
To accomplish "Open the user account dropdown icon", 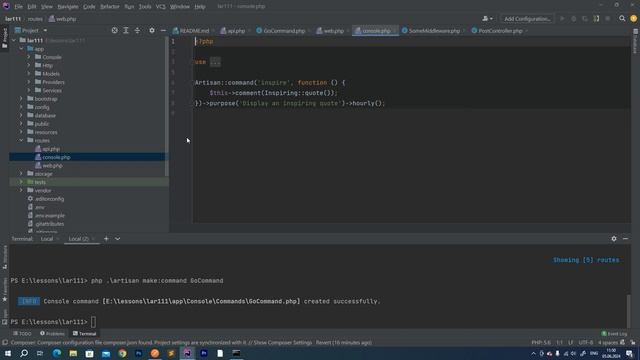I will [487, 19].
